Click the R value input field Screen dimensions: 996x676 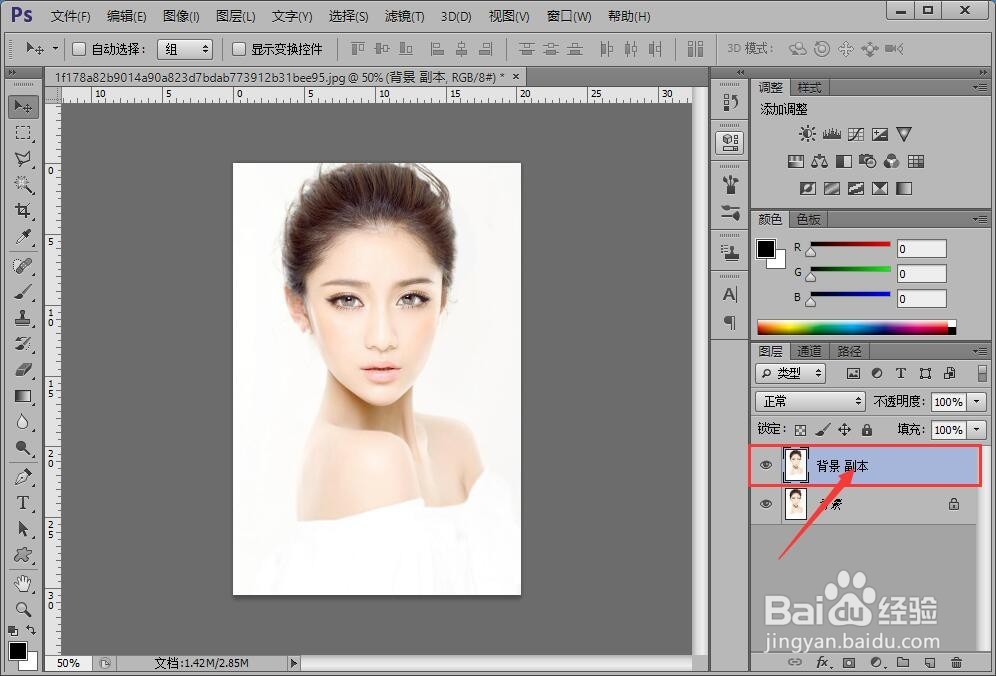[x=921, y=249]
